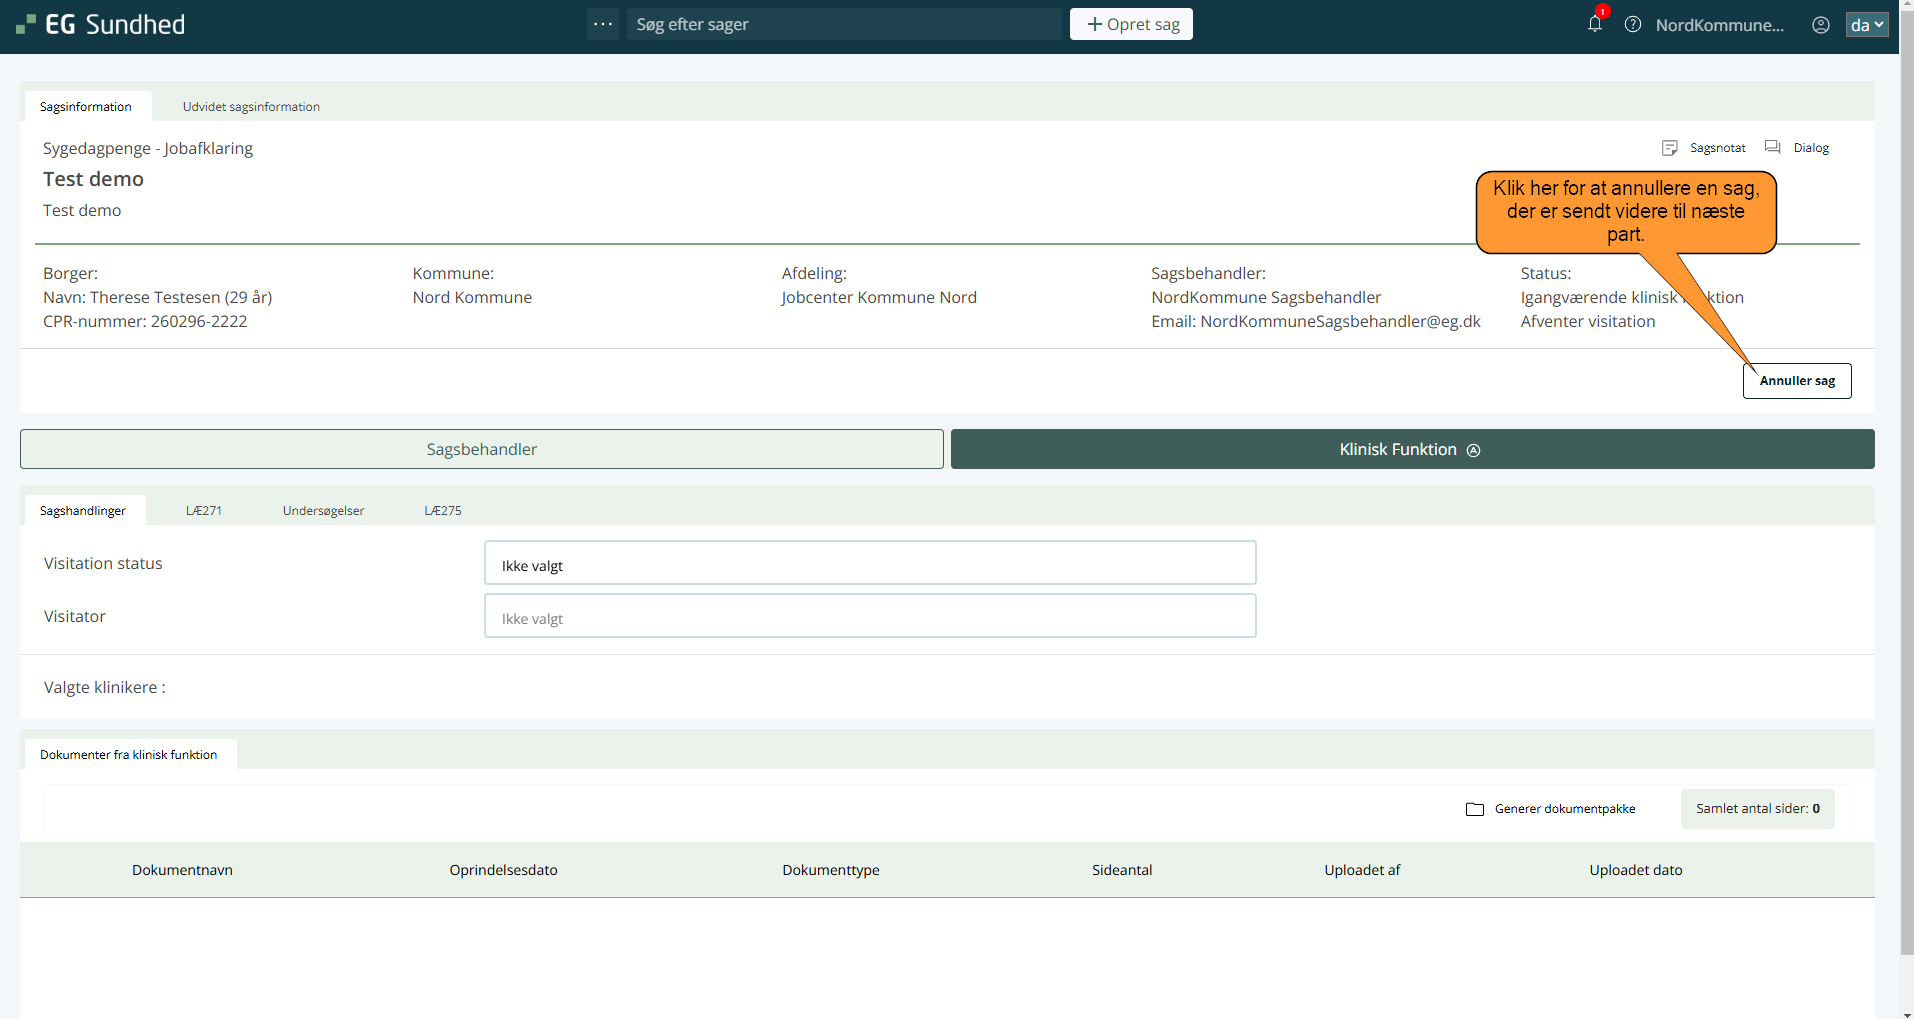
Task: Open the Visitator dropdown
Action: [x=869, y=617]
